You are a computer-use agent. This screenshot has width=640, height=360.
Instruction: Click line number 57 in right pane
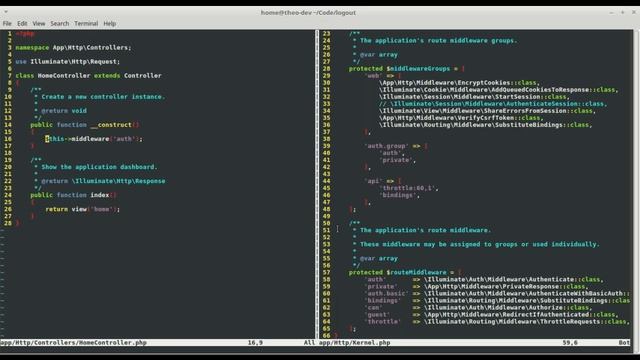327,272
